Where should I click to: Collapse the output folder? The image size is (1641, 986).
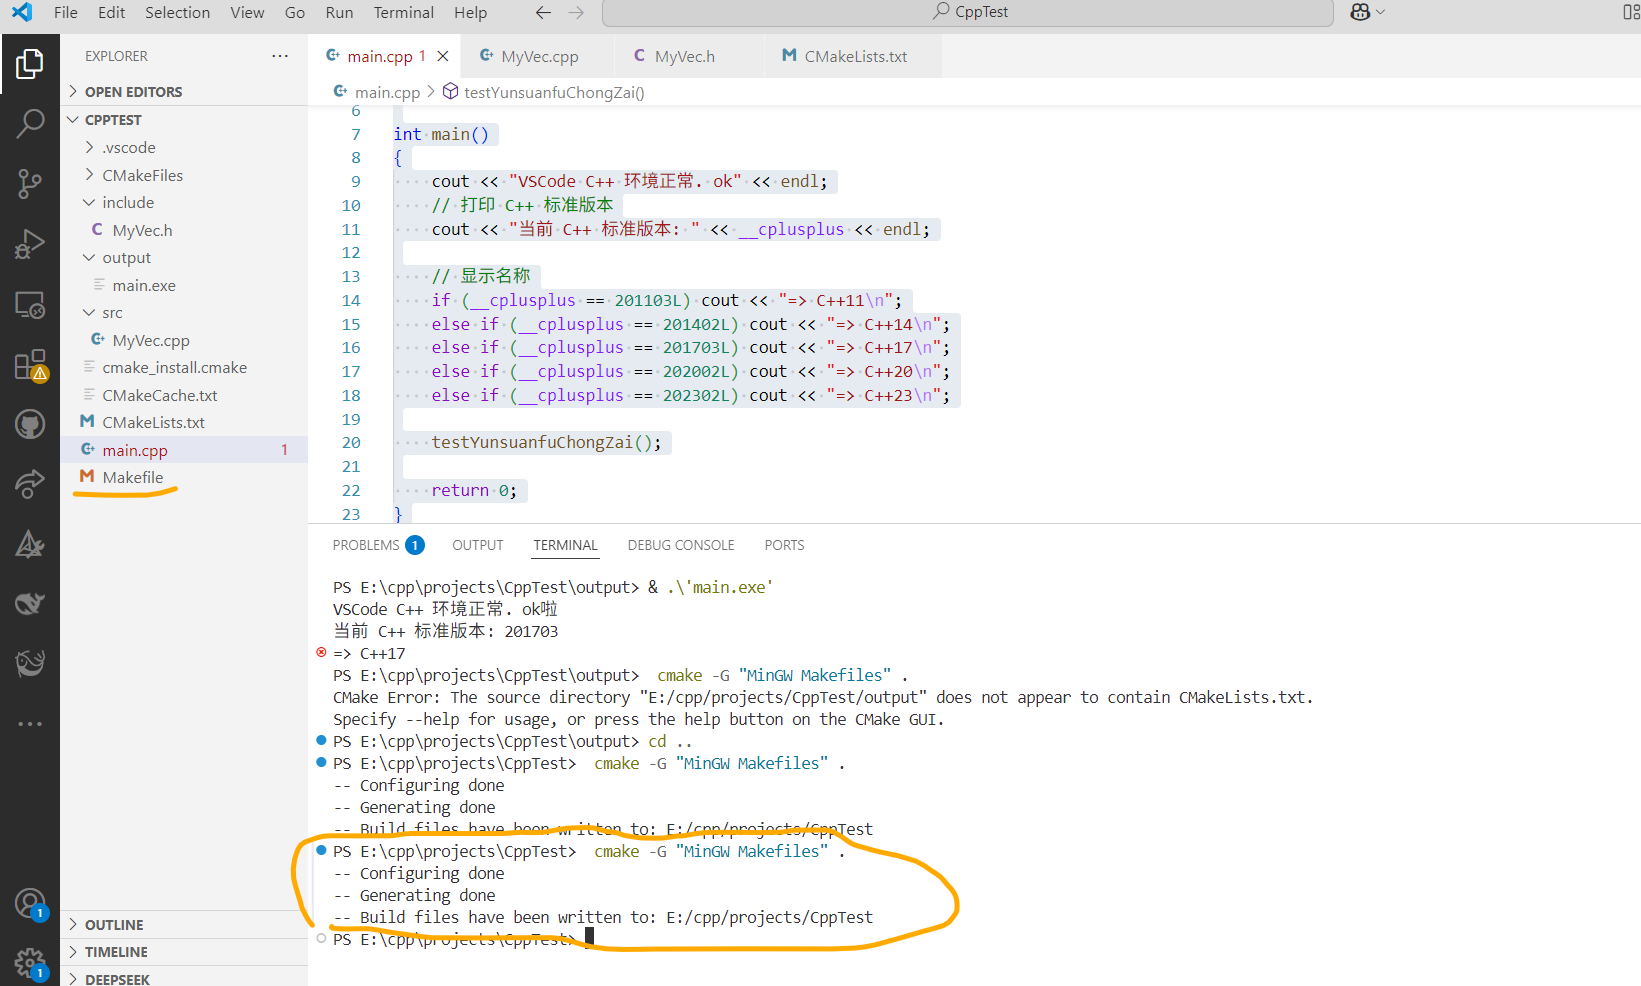pos(184,257)
